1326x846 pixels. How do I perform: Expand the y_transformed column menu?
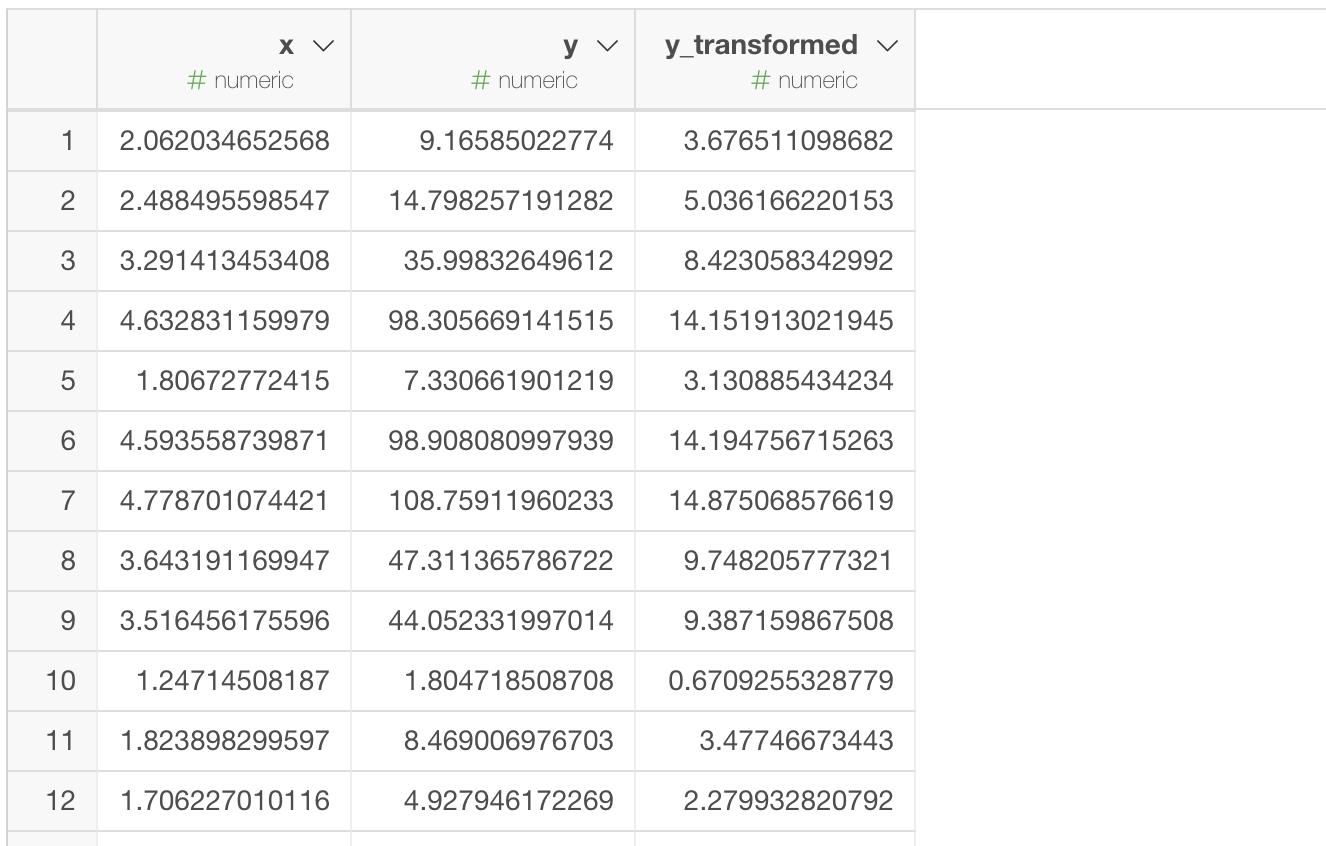(886, 46)
